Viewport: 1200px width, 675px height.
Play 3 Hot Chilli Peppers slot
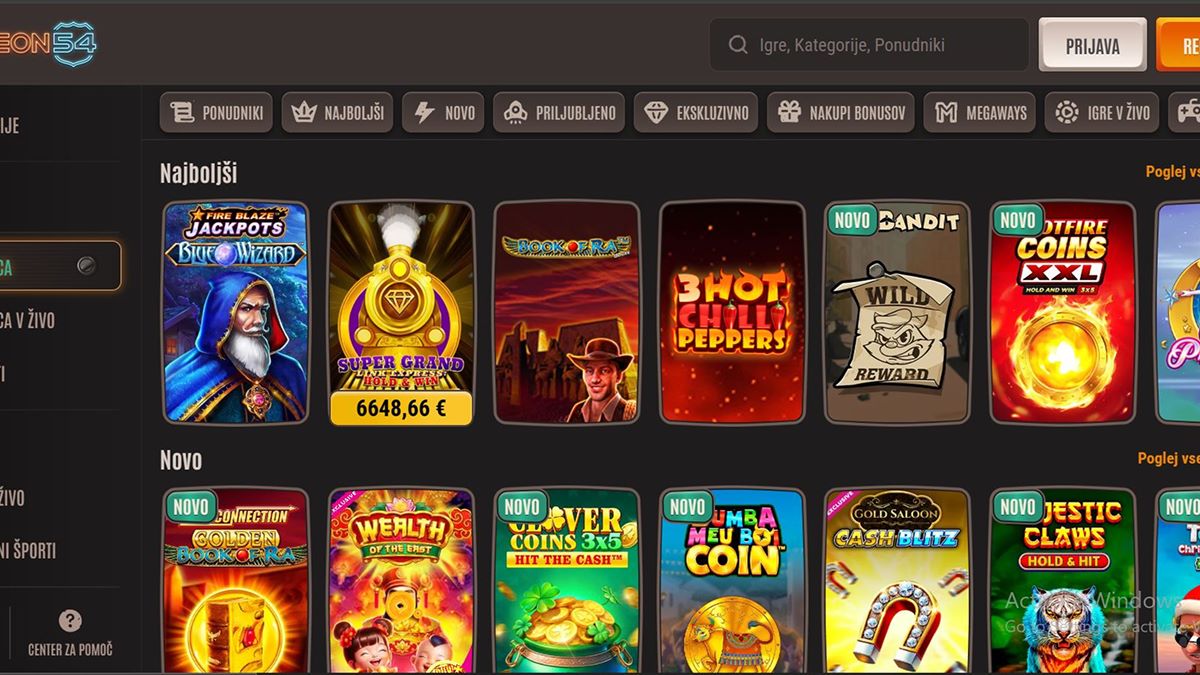[732, 313]
